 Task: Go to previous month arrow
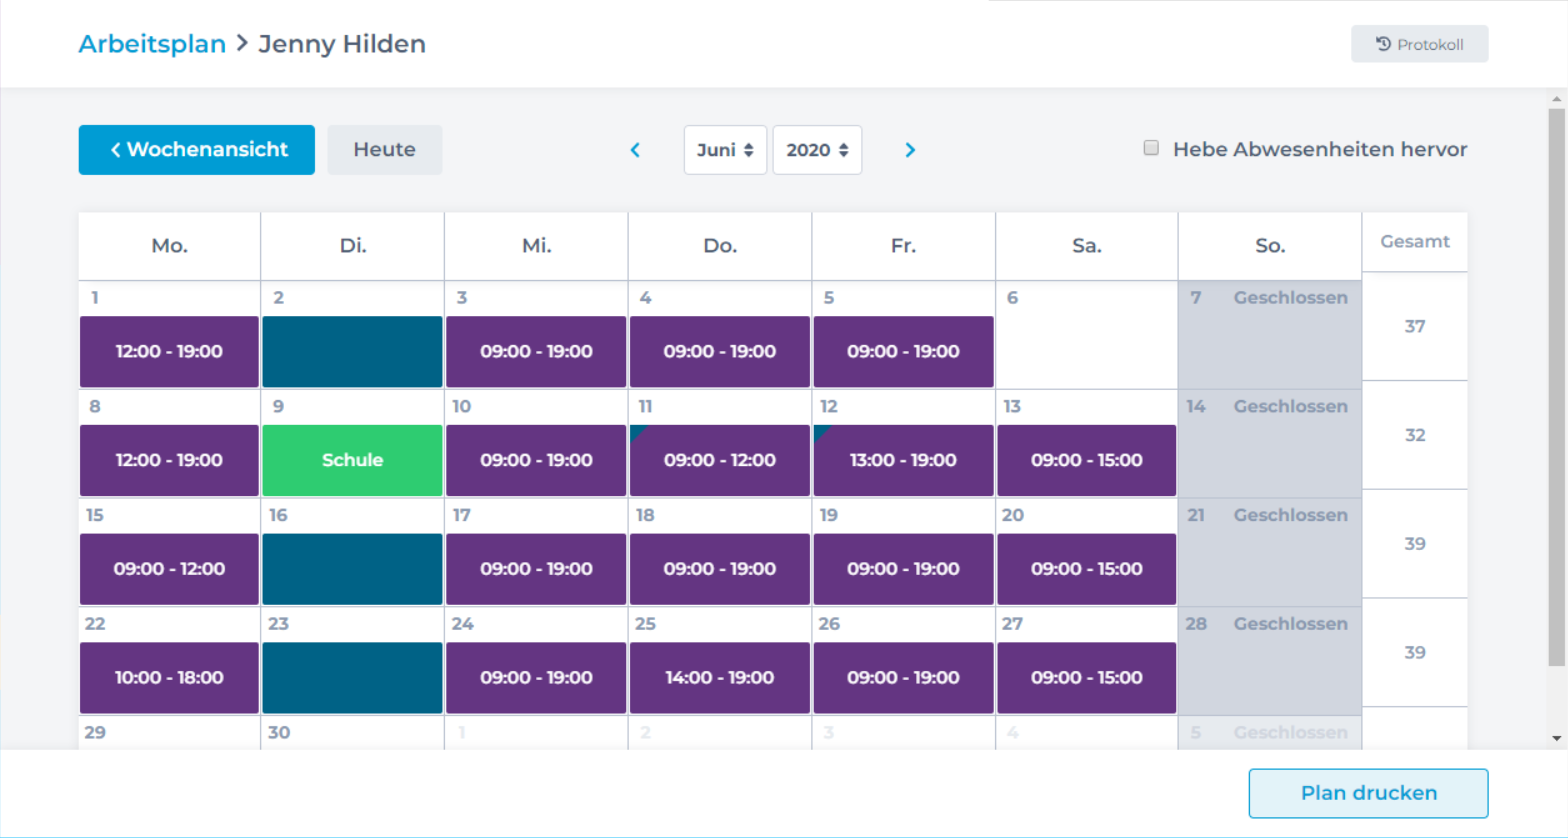(x=635, y=150)
